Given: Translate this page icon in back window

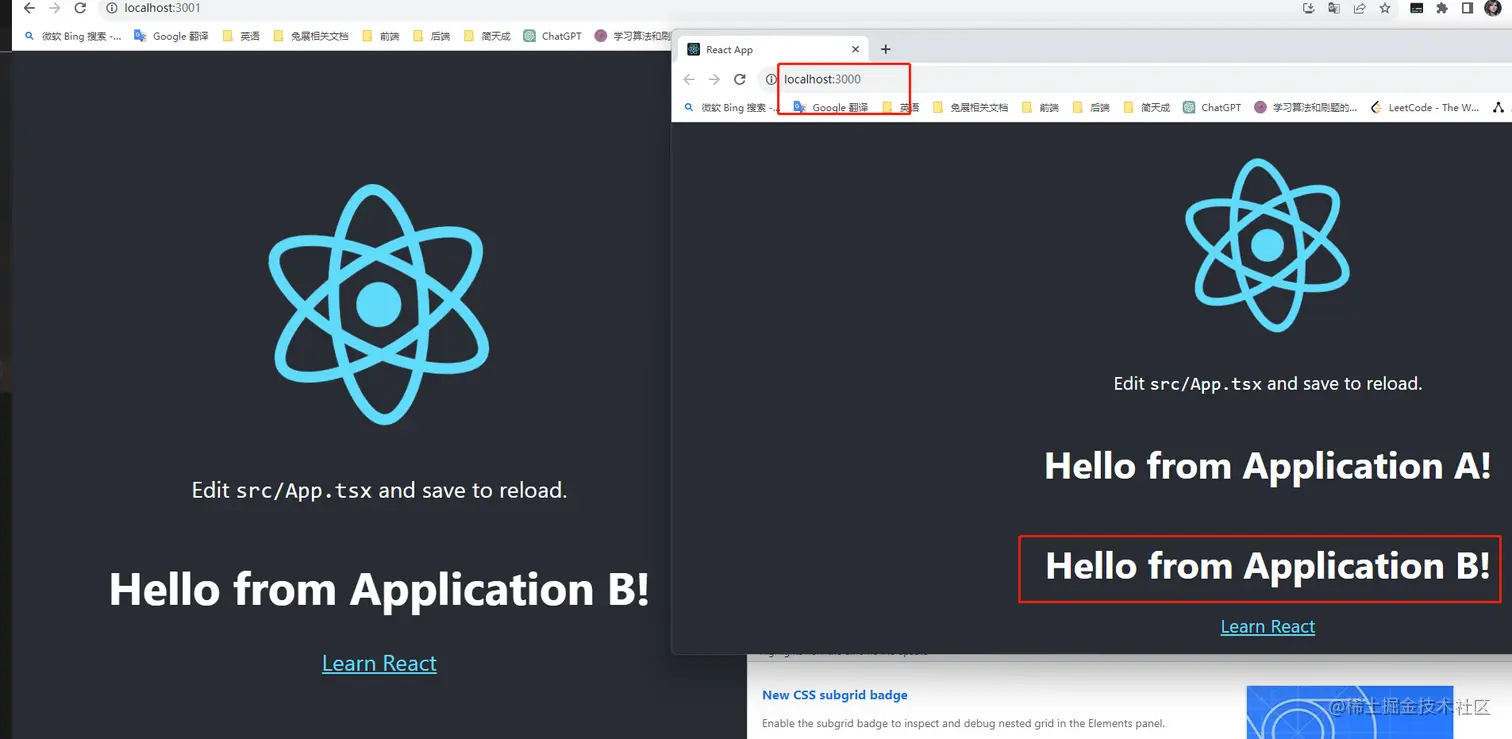Looking at the screenshot, I should (1334, 8).
